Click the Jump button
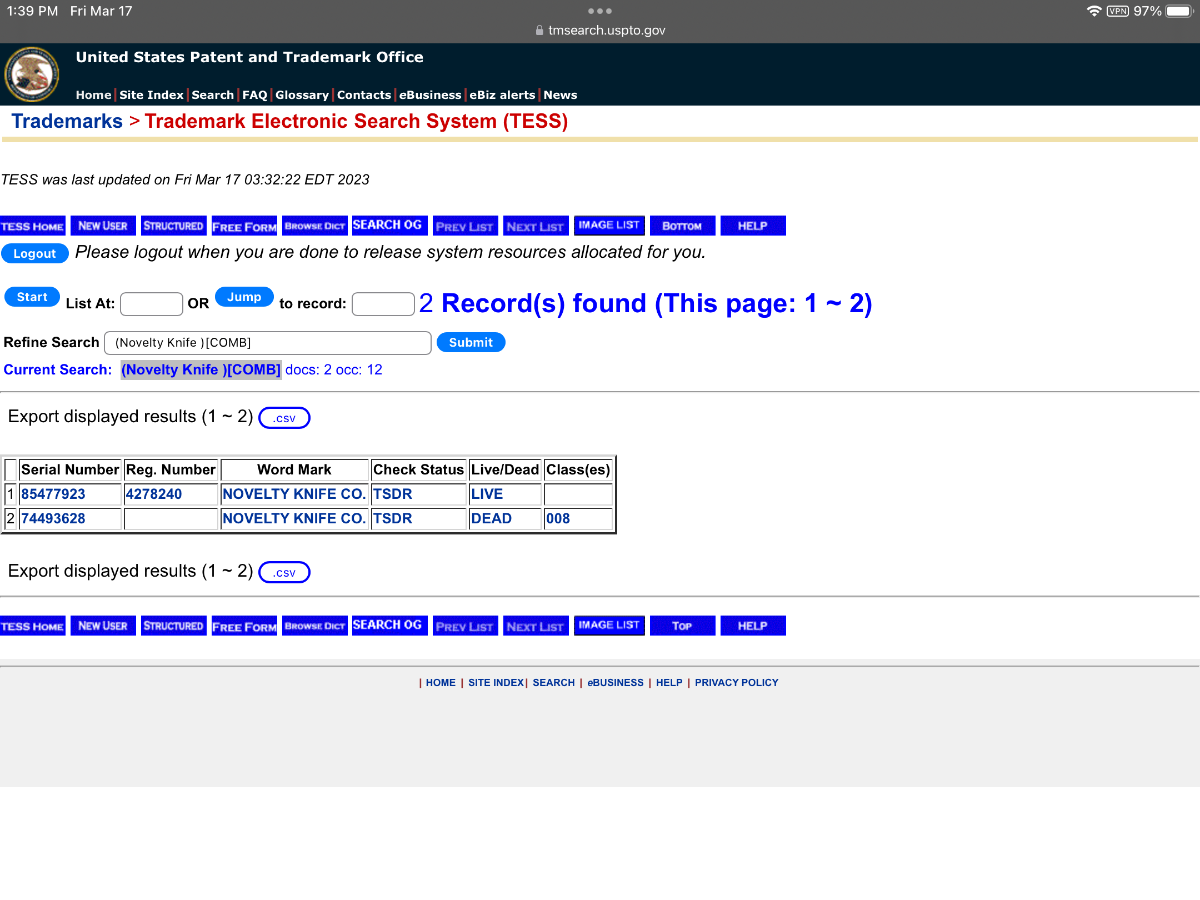 pos(244,297)
